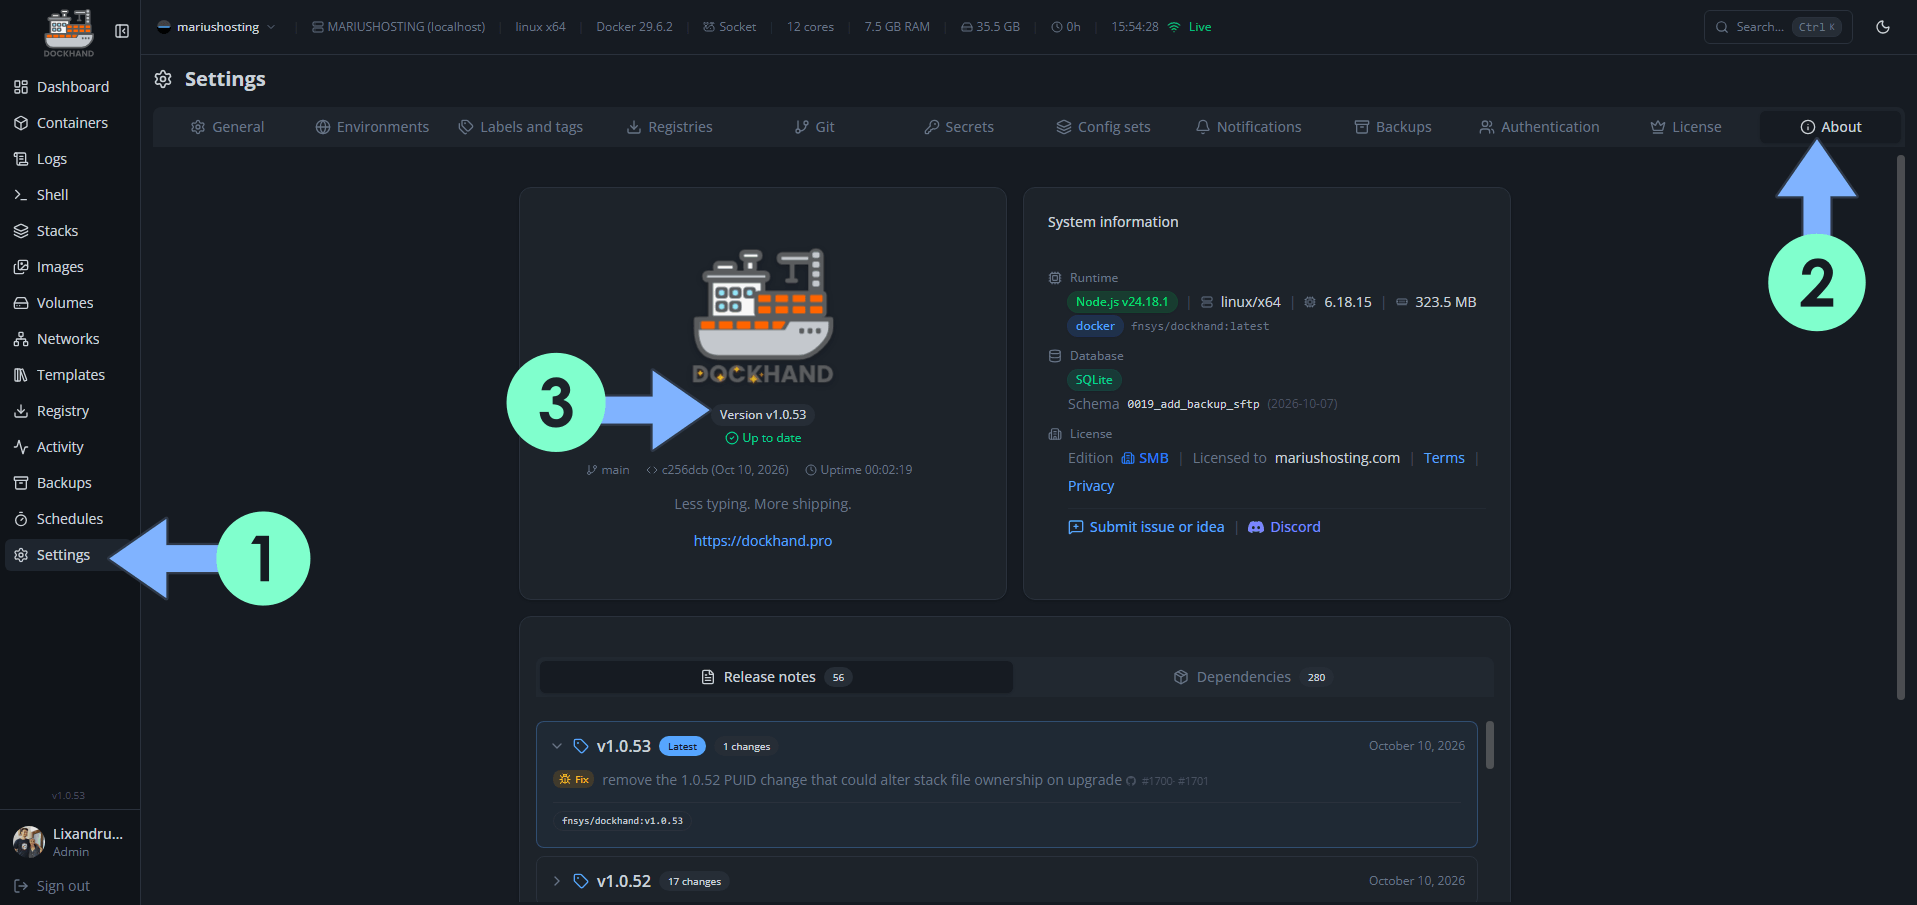Open the sidebar Backups page
This screenshot has height=905, width=1917.
70,483
